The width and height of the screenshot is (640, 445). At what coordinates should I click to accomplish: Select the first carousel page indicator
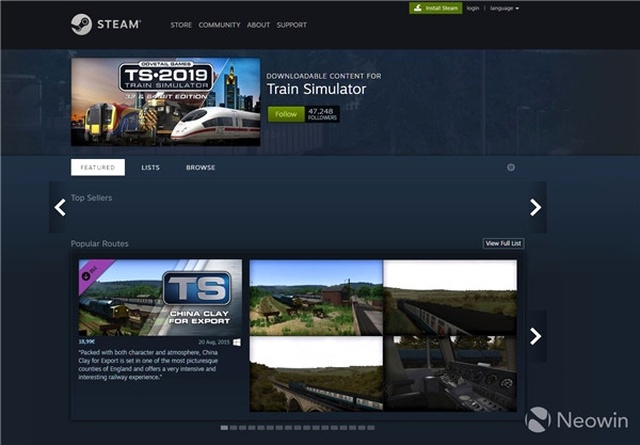click(x=224, y=428)
